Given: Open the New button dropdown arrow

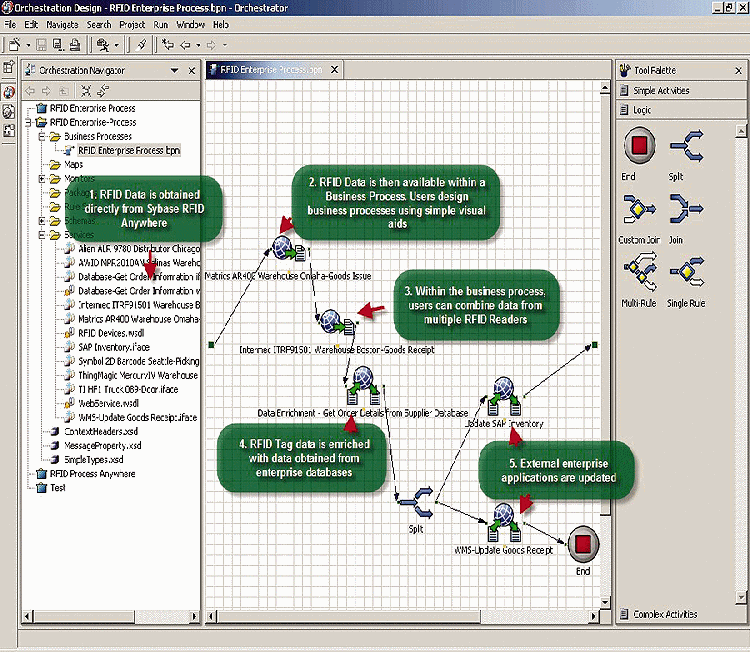Looking at the screenshot, I should (x=28, y=45).
